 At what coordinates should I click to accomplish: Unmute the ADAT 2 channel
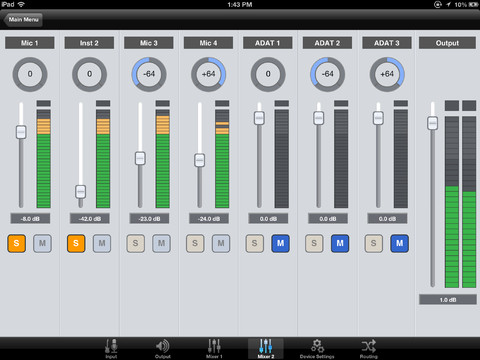pyautogui.click(x=340, y=243)
